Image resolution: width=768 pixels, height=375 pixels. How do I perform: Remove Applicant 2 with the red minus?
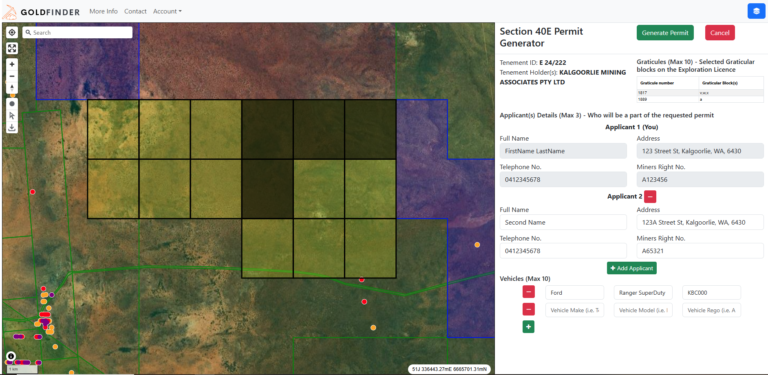coord(650,196)
